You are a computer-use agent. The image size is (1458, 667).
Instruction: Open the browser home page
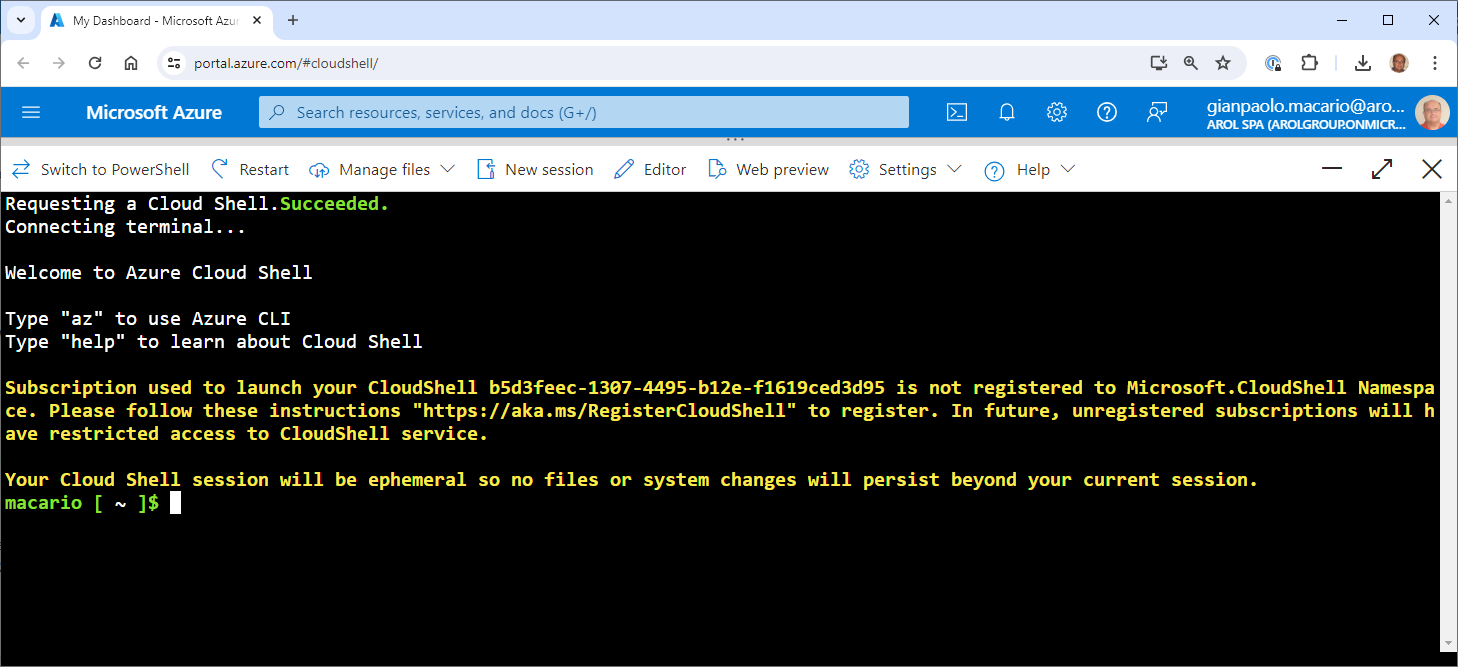131,63
